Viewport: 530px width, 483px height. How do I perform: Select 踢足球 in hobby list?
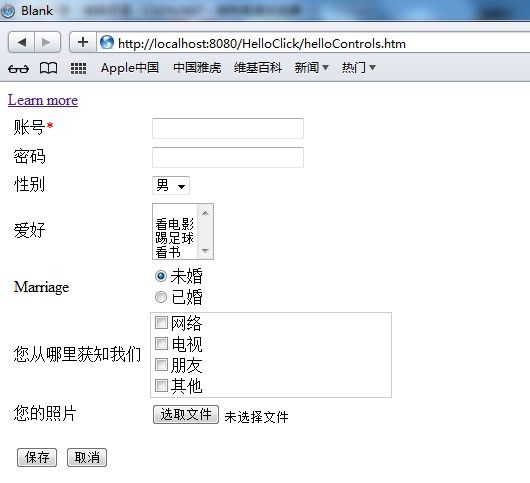(175, 238)
